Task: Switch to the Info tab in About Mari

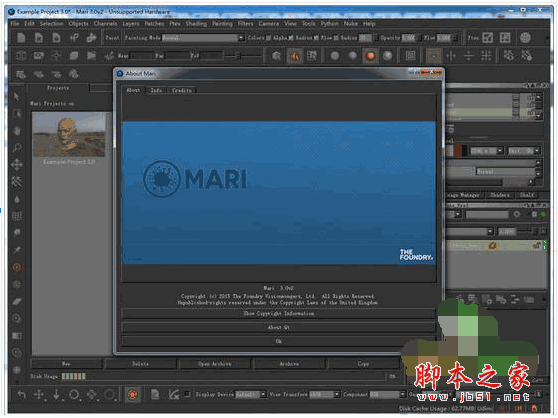Action: coord(156,90)
